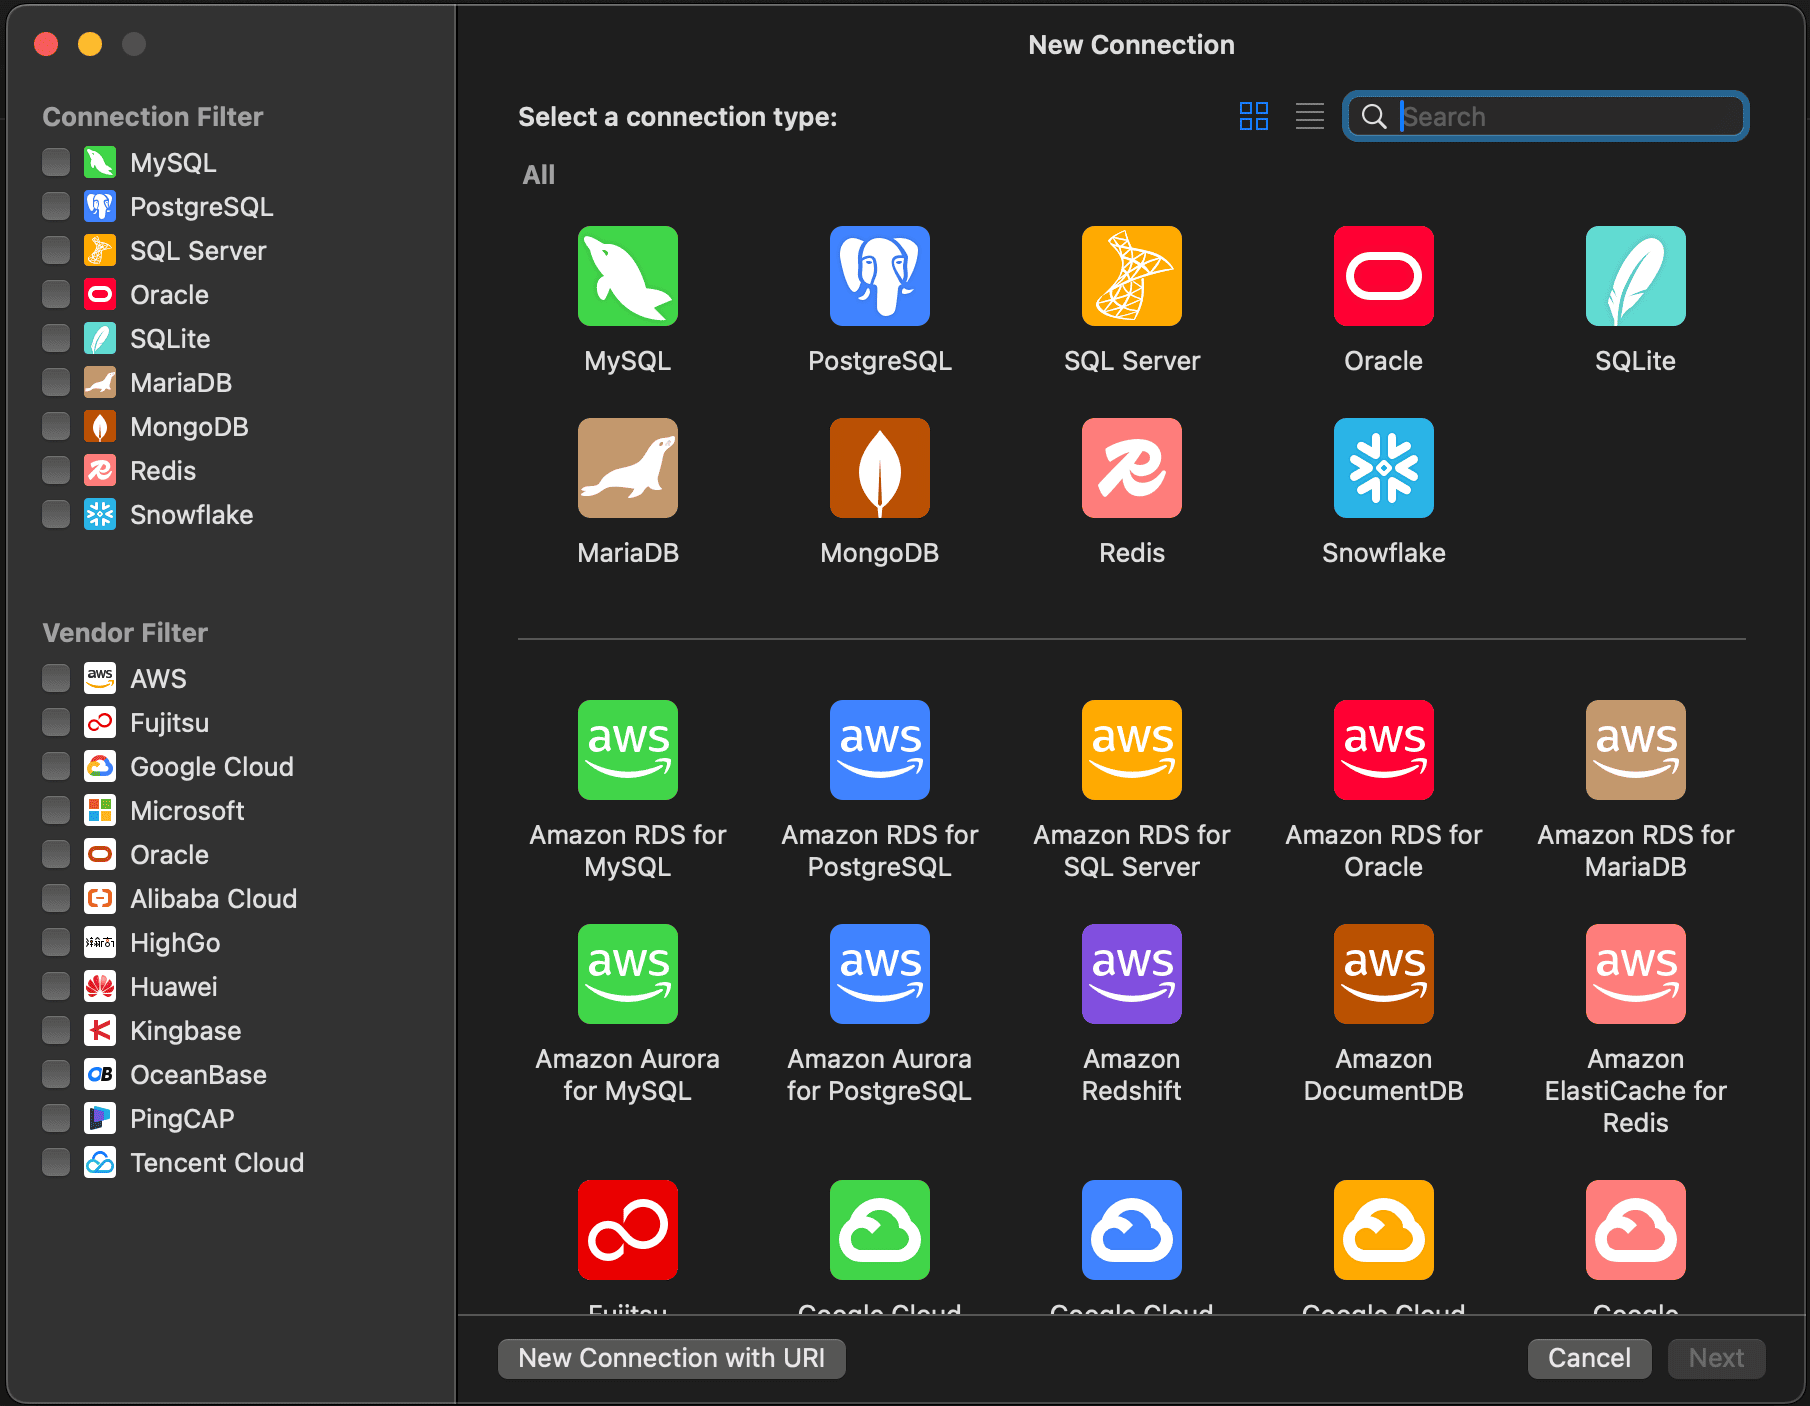
Task: Tick the Tencent Cloud vendor filter
Action: 56,1162
